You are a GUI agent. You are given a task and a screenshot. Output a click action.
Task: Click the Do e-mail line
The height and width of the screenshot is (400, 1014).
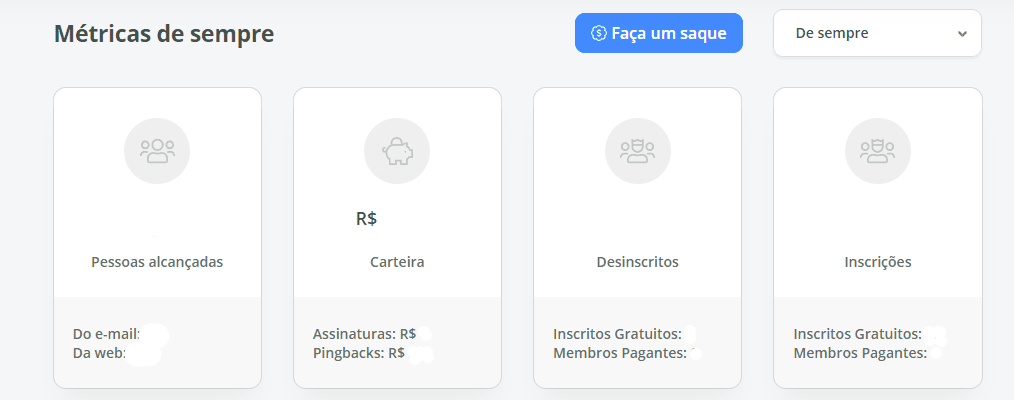point(106,333)
